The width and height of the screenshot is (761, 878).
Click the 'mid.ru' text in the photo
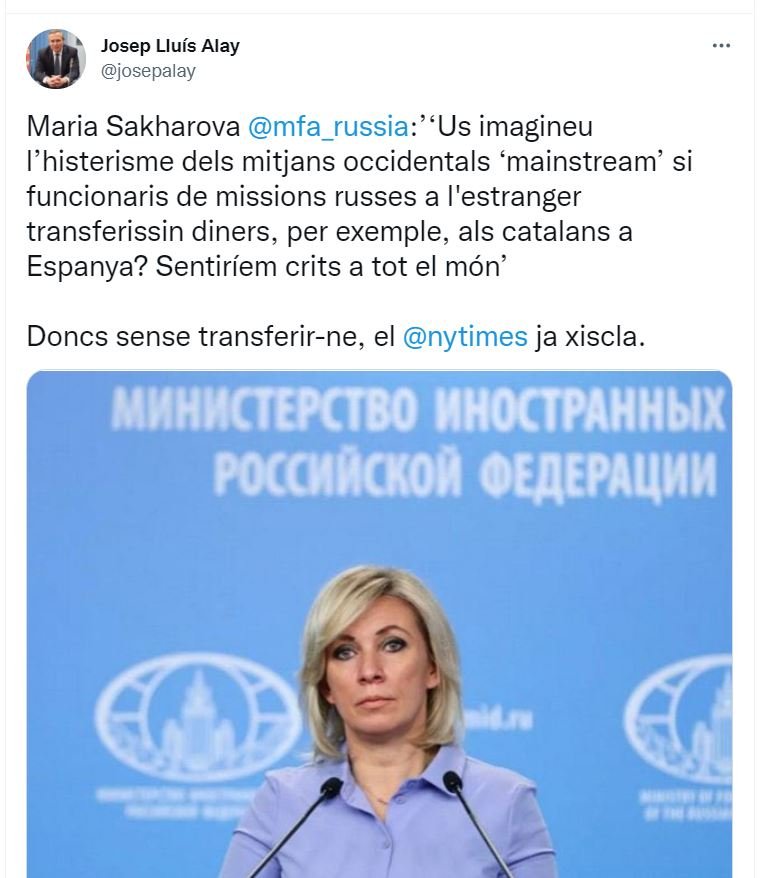pos(510,718)
